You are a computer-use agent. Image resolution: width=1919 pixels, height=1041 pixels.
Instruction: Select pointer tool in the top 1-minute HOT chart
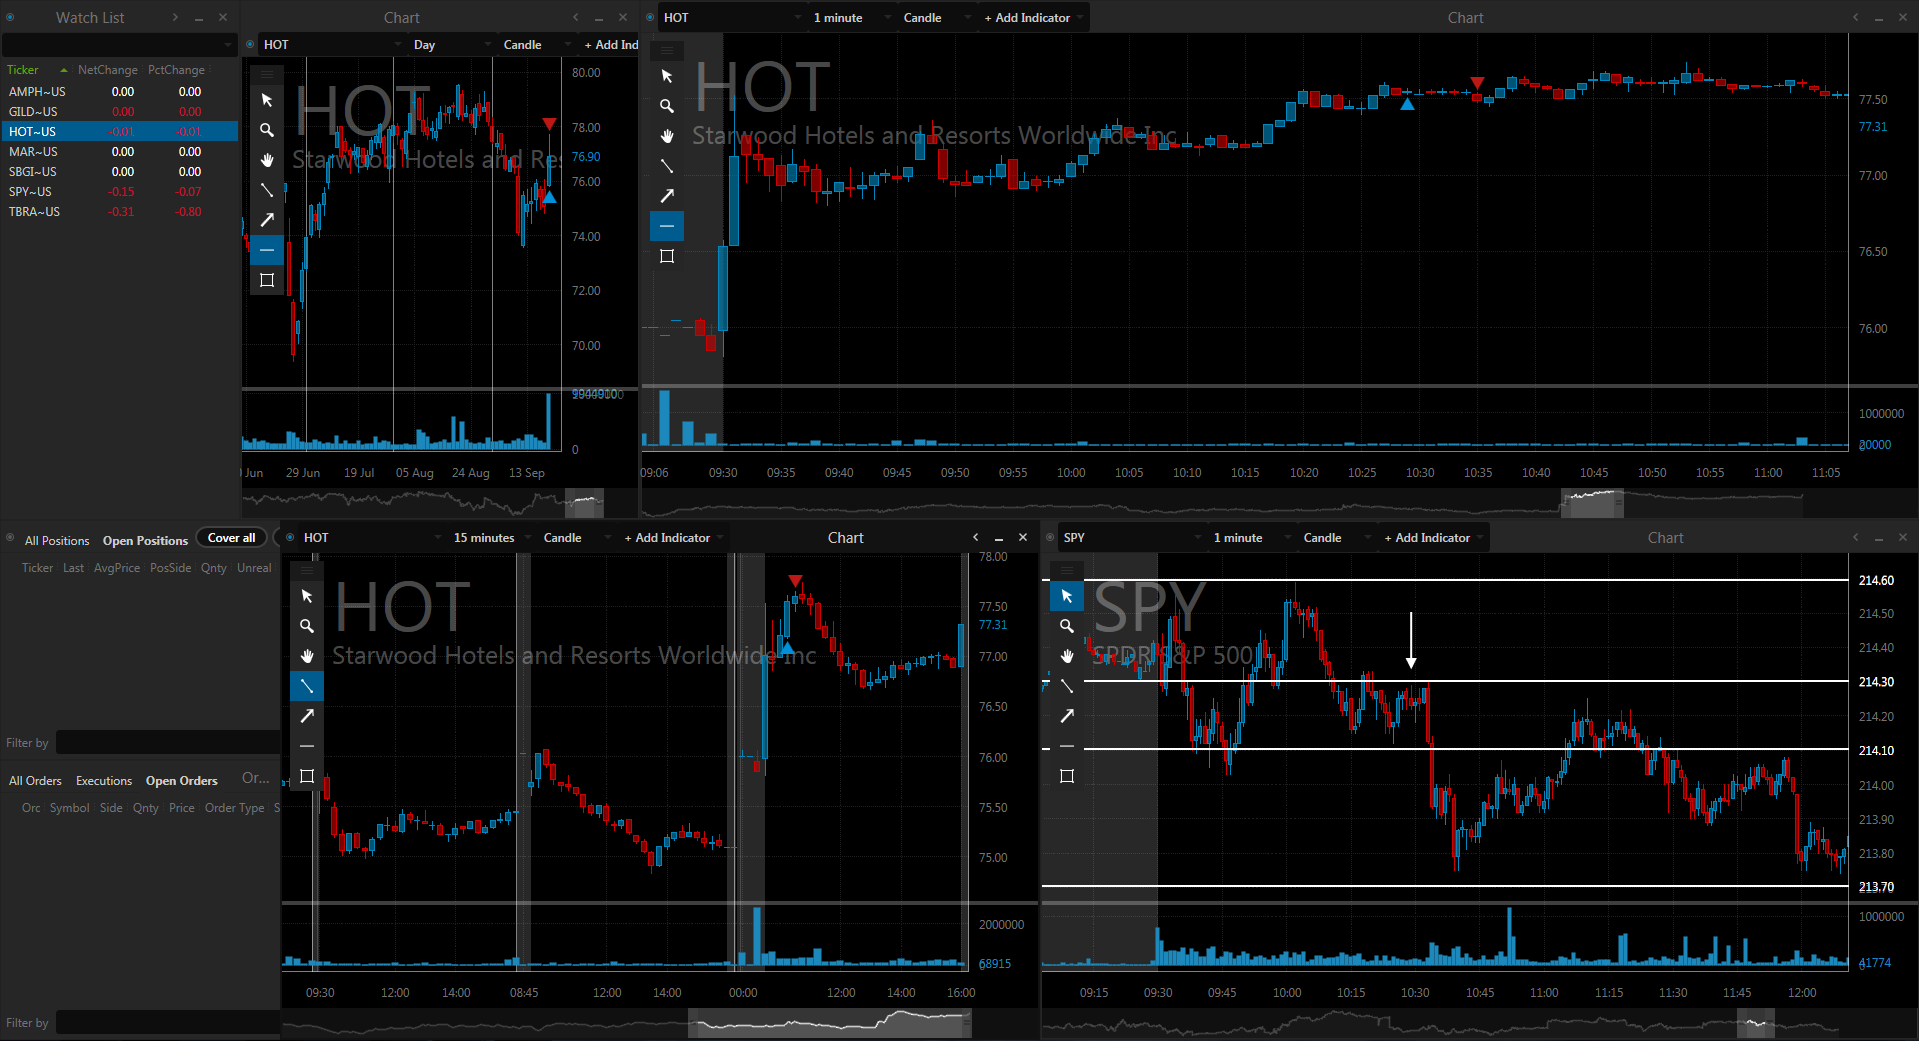(667, 76)
